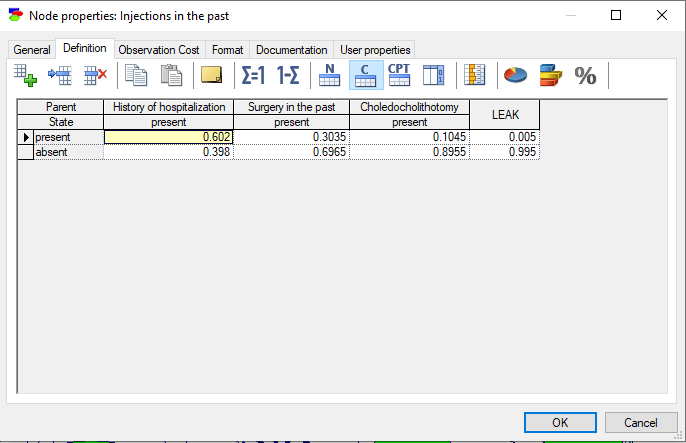Image resolution: width=686 pixels, height=443 pixels.
Task: Select the 'present' state row label
Action: pos(69,137)
